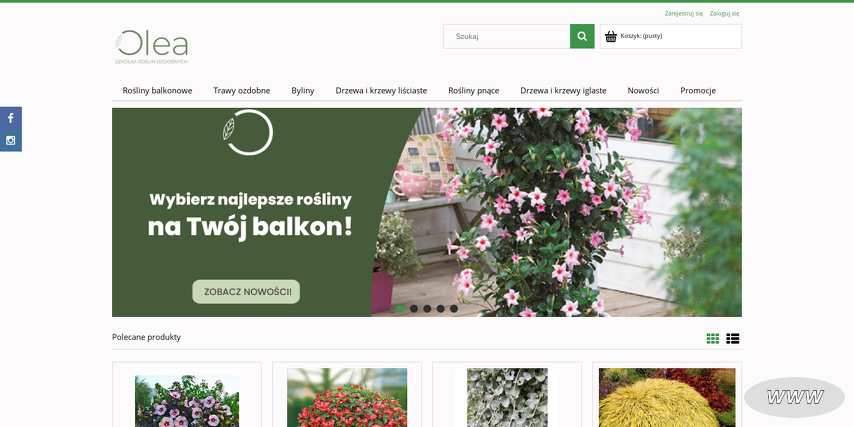Open the Rośliny pnące menu

pyautogui.click(x=474, y=90)
